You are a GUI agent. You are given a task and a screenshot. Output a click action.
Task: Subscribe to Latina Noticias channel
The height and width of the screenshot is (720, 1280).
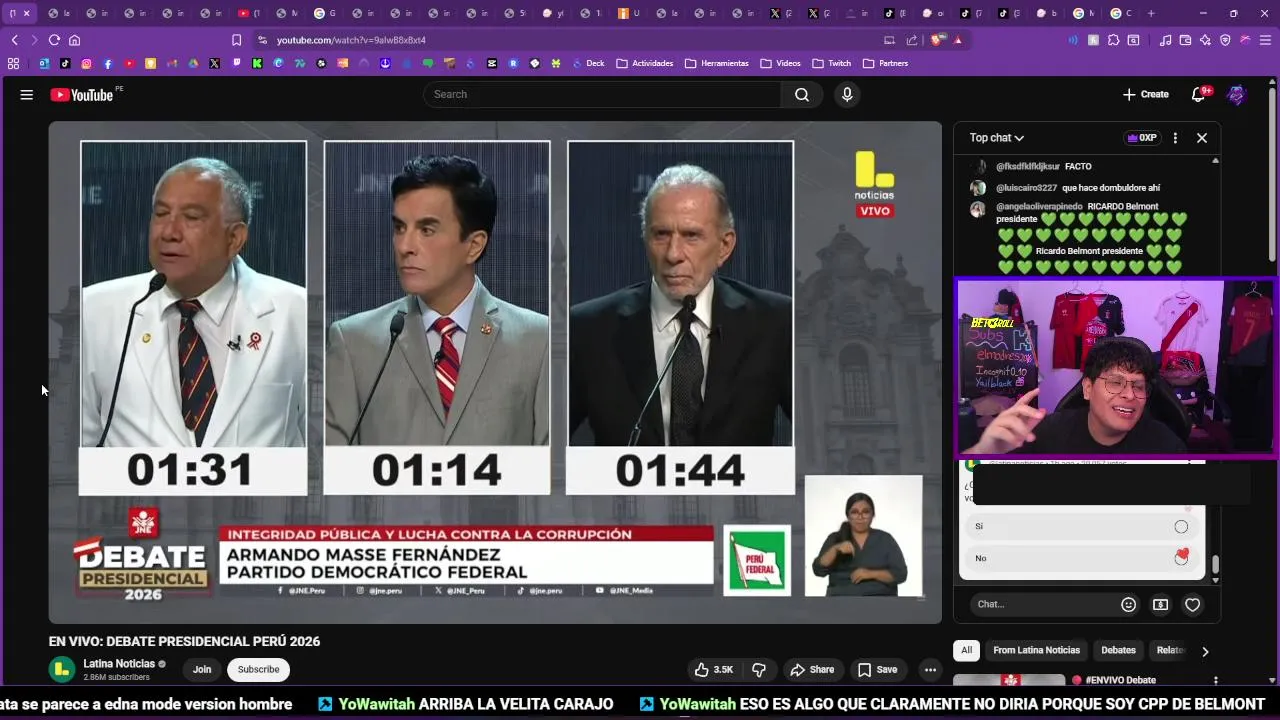(x=258, y=669)
